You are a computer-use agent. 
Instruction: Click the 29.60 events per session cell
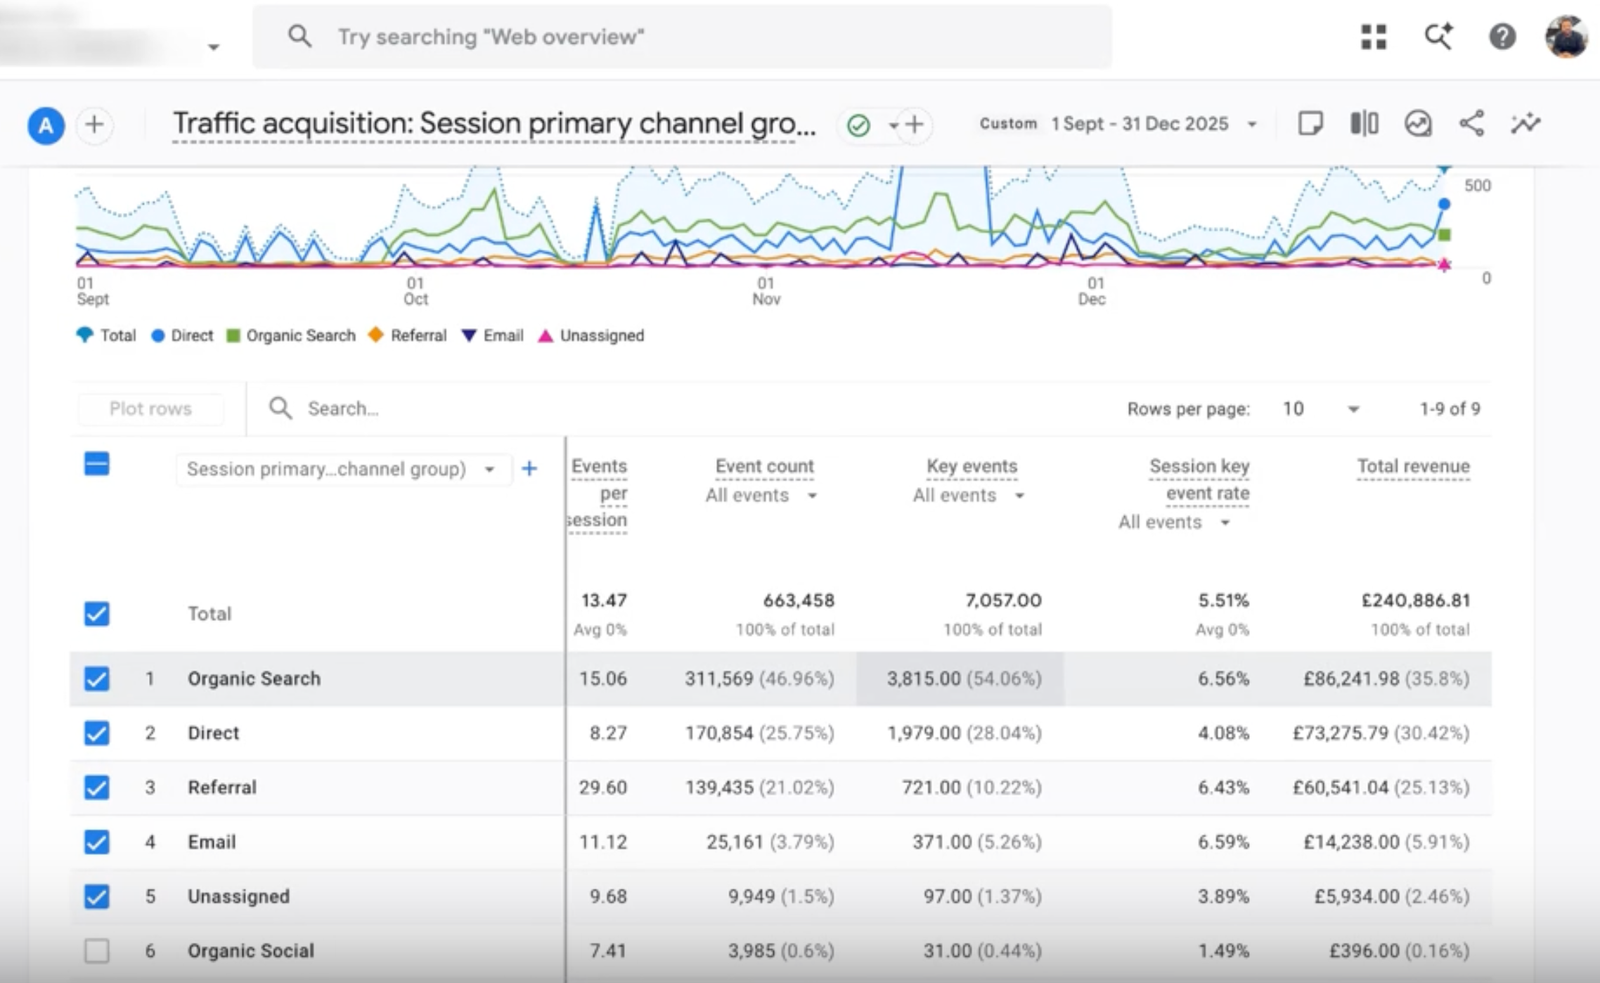point(603,788)
